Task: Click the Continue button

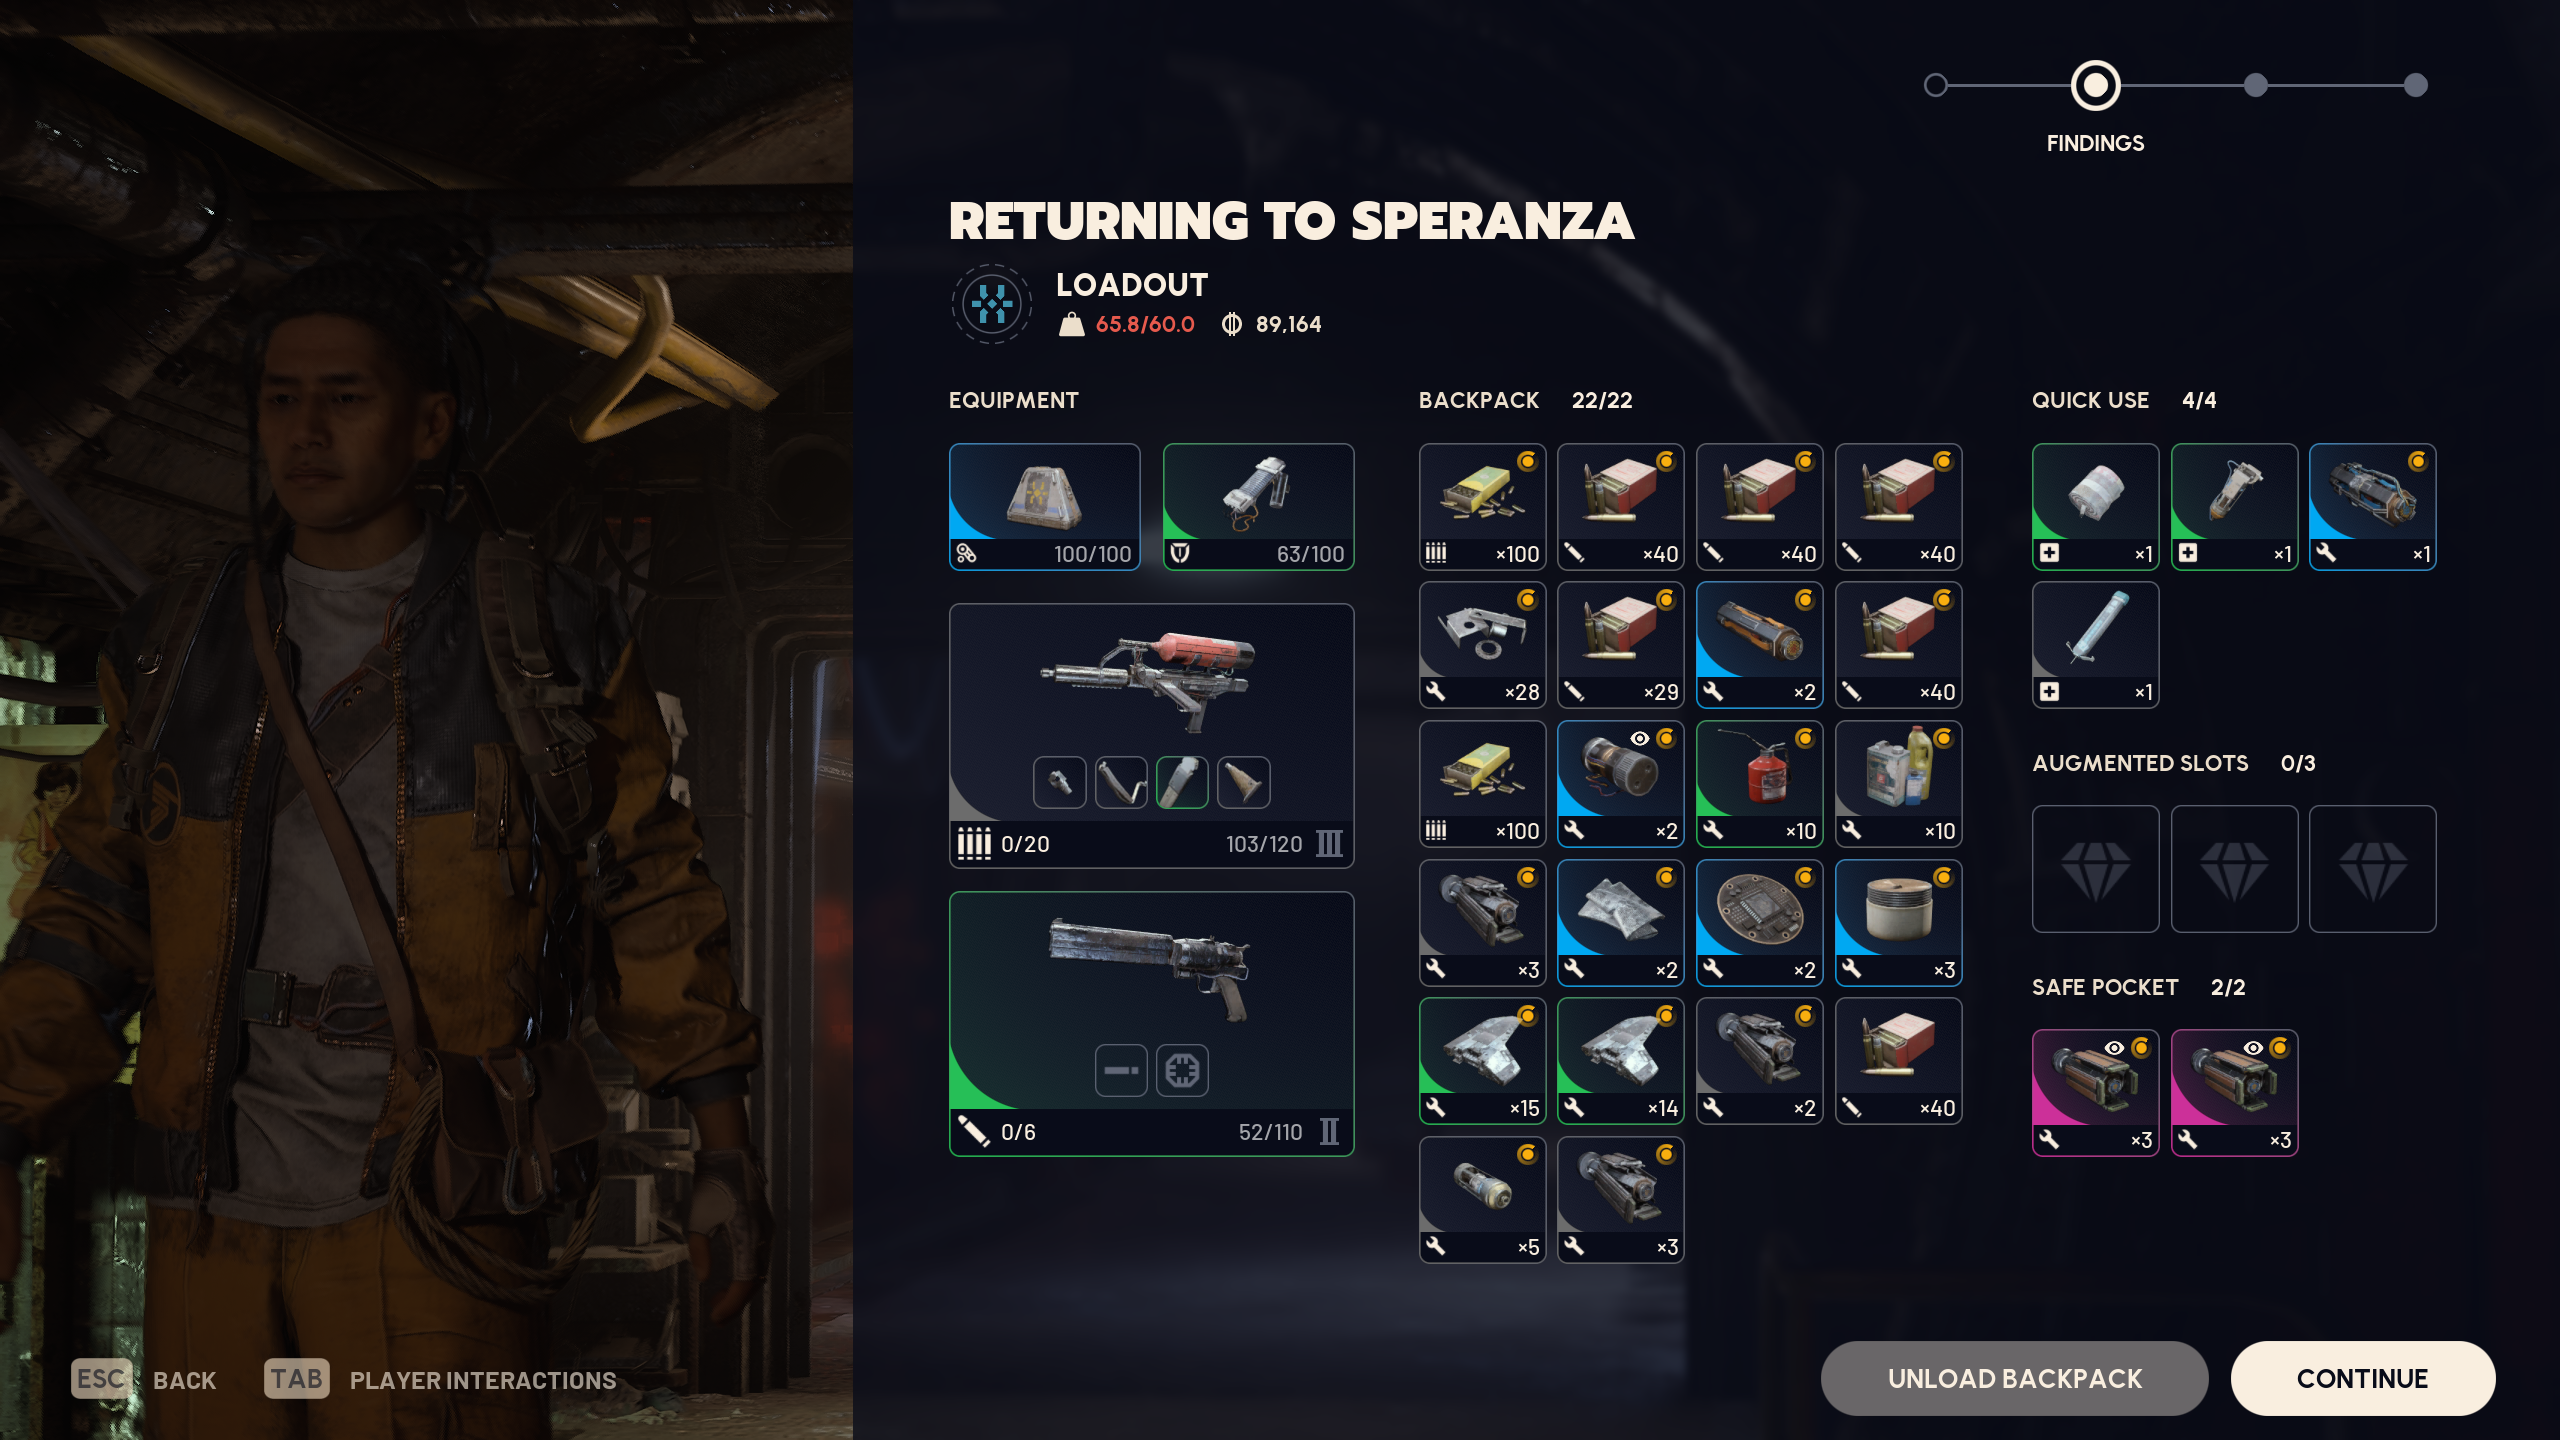Action: (2362, 1378)
